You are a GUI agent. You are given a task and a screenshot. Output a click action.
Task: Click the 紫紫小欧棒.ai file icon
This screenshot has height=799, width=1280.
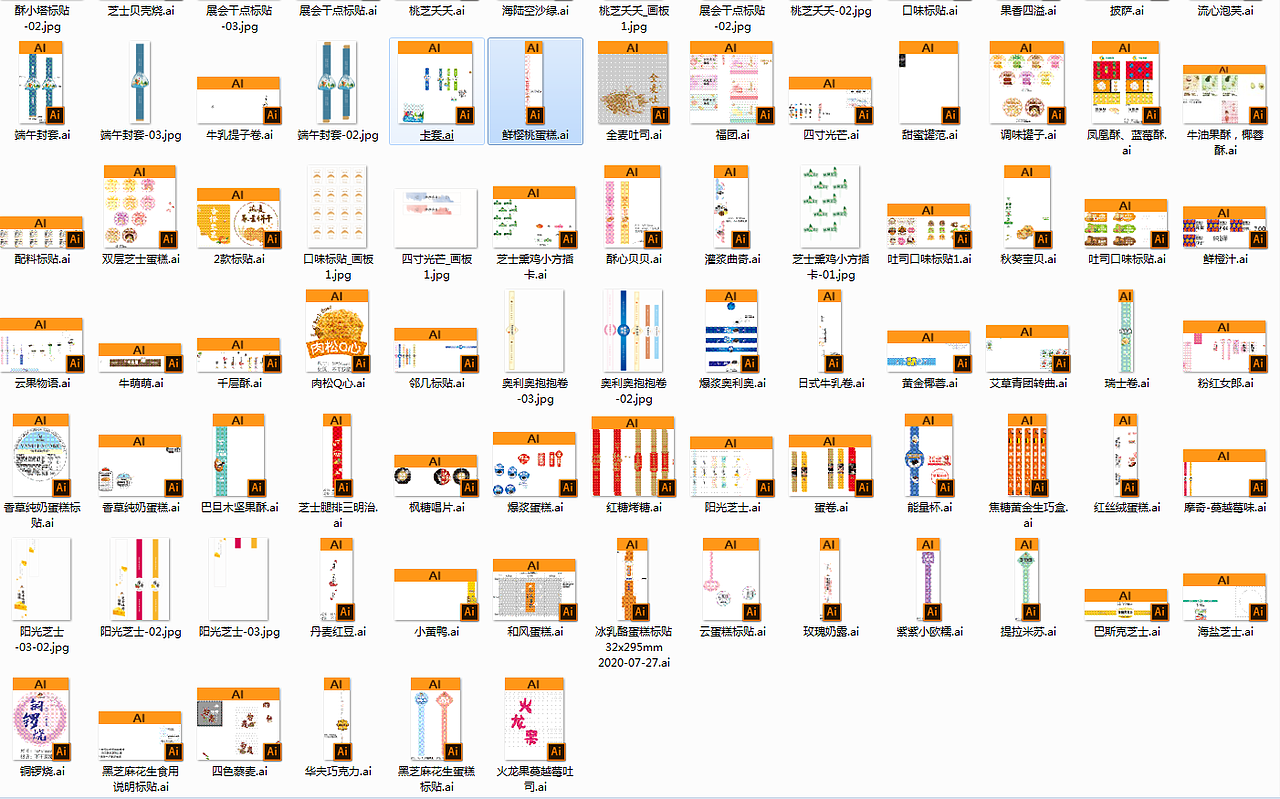pos(928,580)
